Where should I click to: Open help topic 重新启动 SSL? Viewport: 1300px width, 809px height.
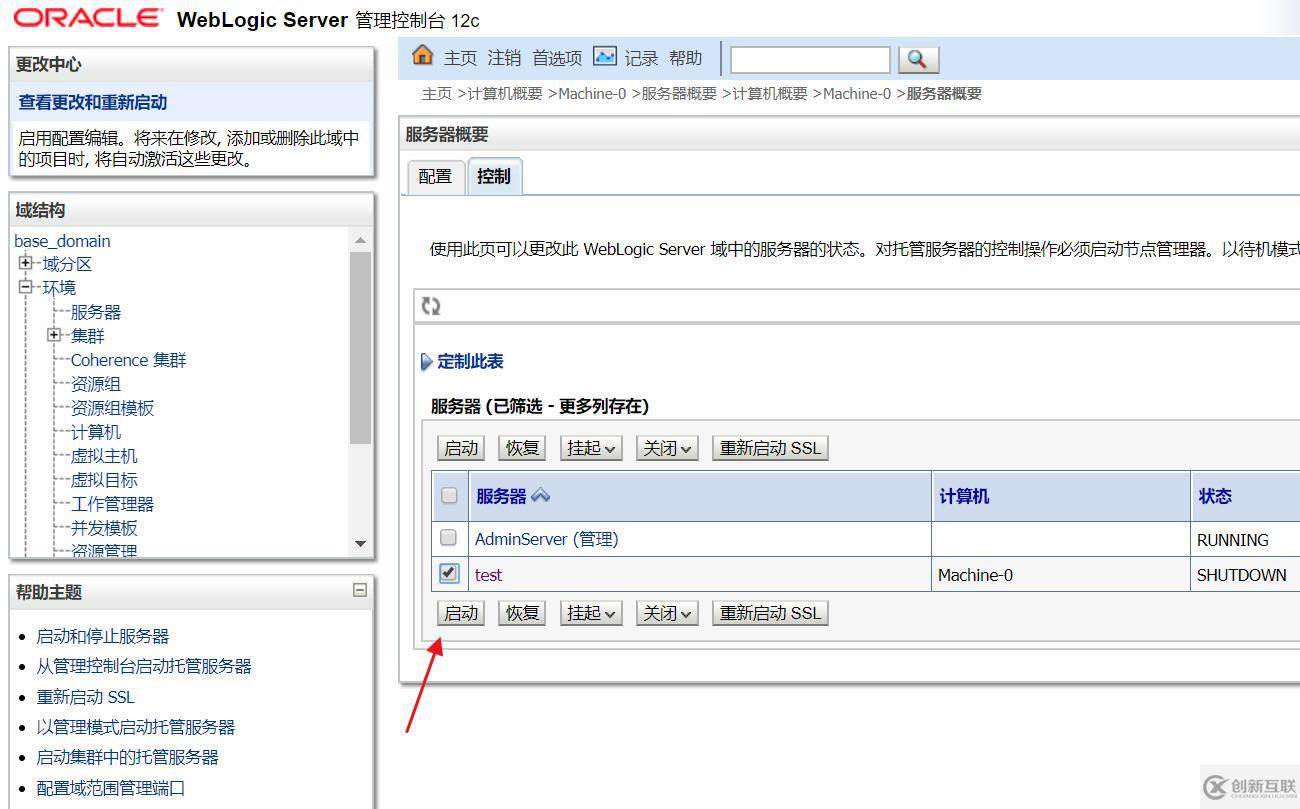pos(85,697)
